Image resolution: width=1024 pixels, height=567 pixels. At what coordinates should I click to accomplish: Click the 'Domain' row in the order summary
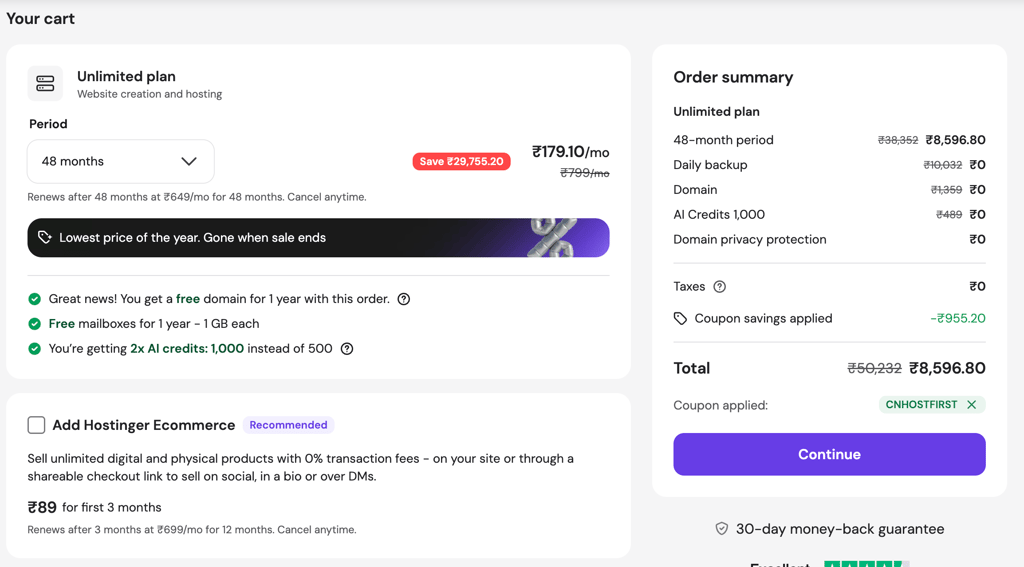point(829,190)
